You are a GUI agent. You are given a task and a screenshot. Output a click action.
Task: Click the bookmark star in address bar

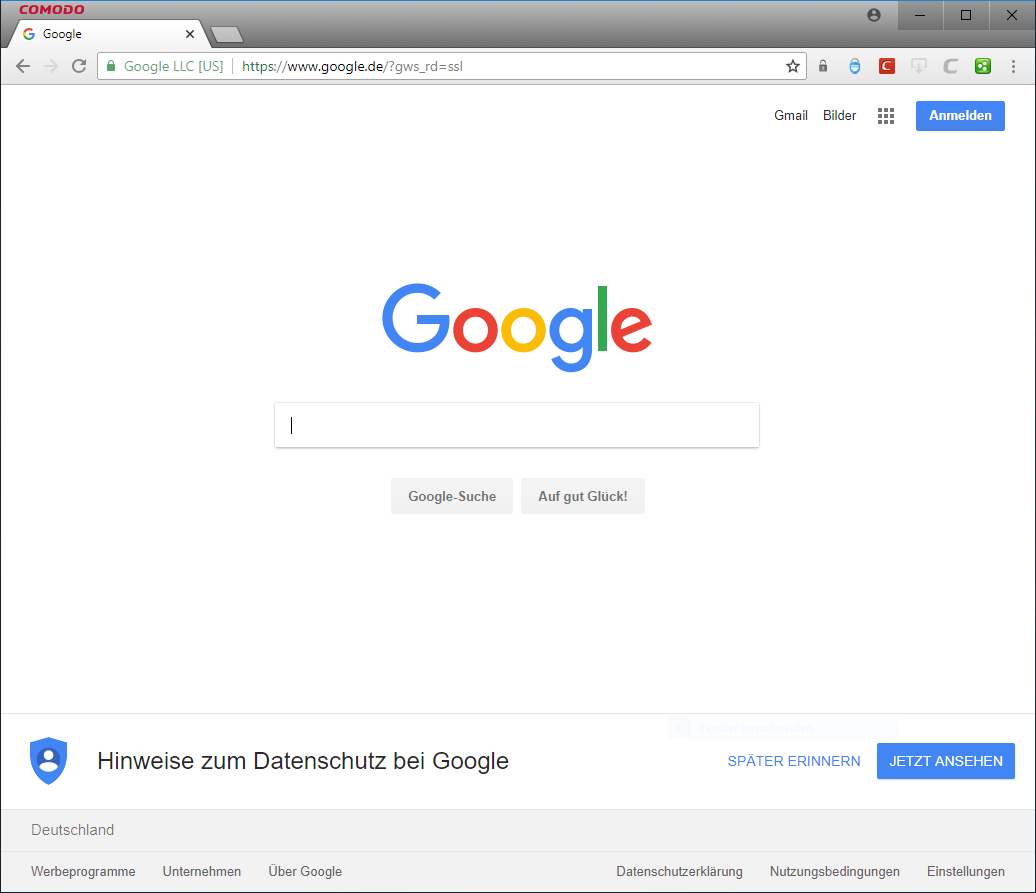793,67
